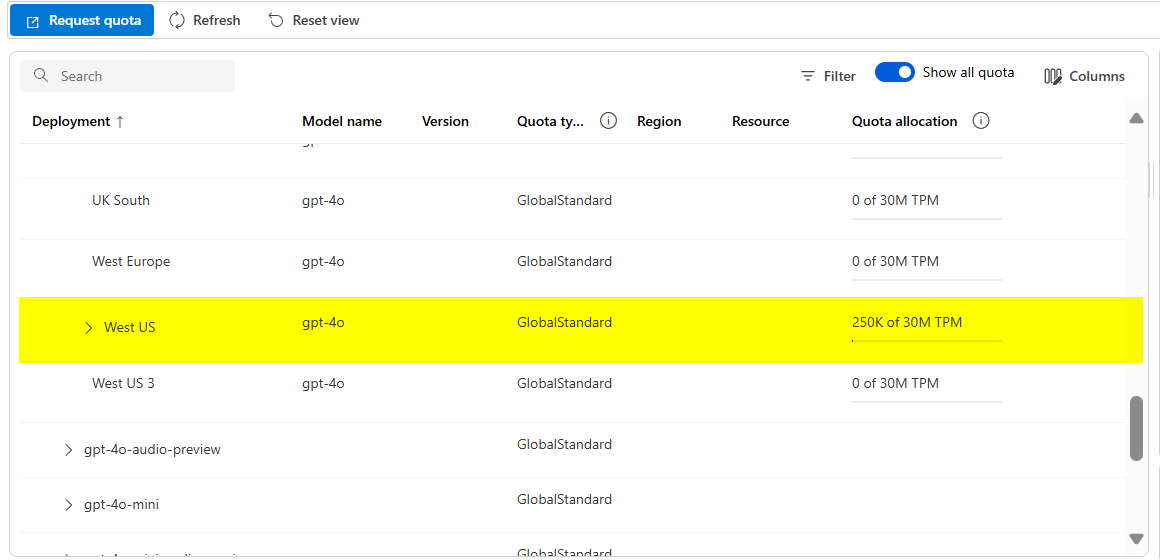Click the table scrollbar down arrow

click(1136, 539)
